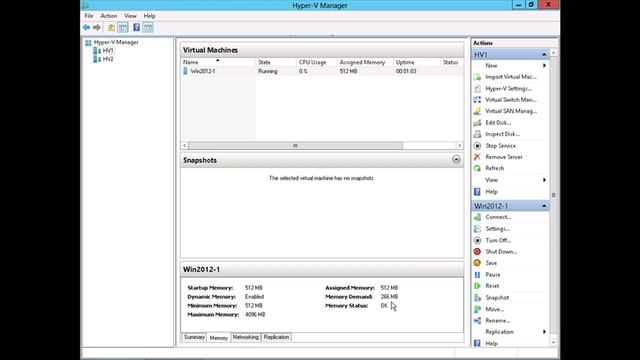
Task: Click the blue Help toolbar icon
Action: (136, 27)
